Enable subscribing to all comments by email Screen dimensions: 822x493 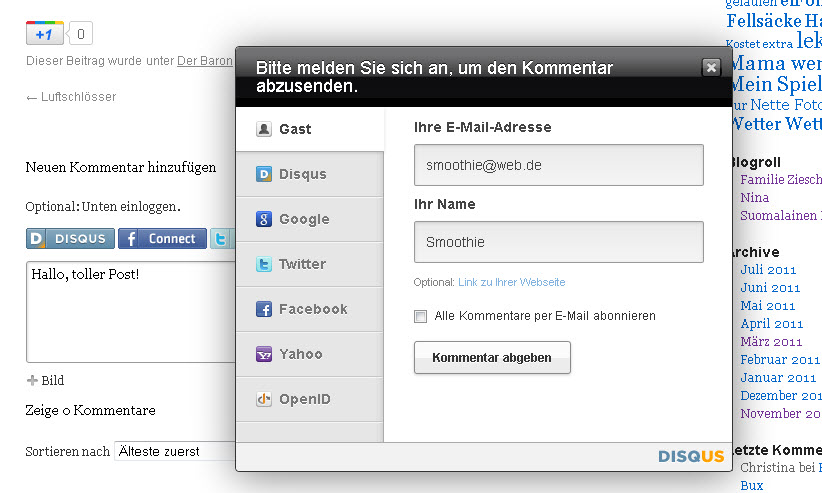coord(421,316)
